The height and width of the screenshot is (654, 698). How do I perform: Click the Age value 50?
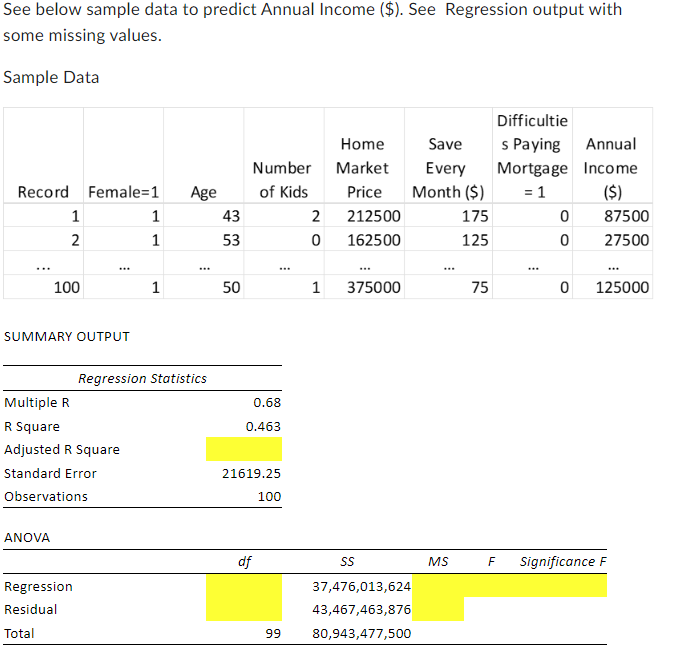tap(231, 288)
